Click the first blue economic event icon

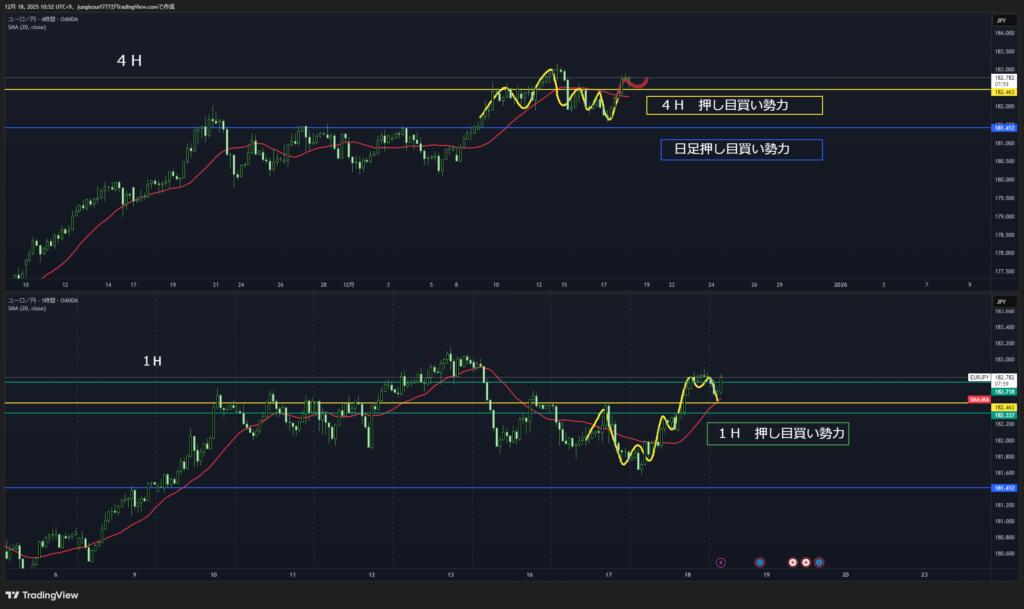click(759, 562)
